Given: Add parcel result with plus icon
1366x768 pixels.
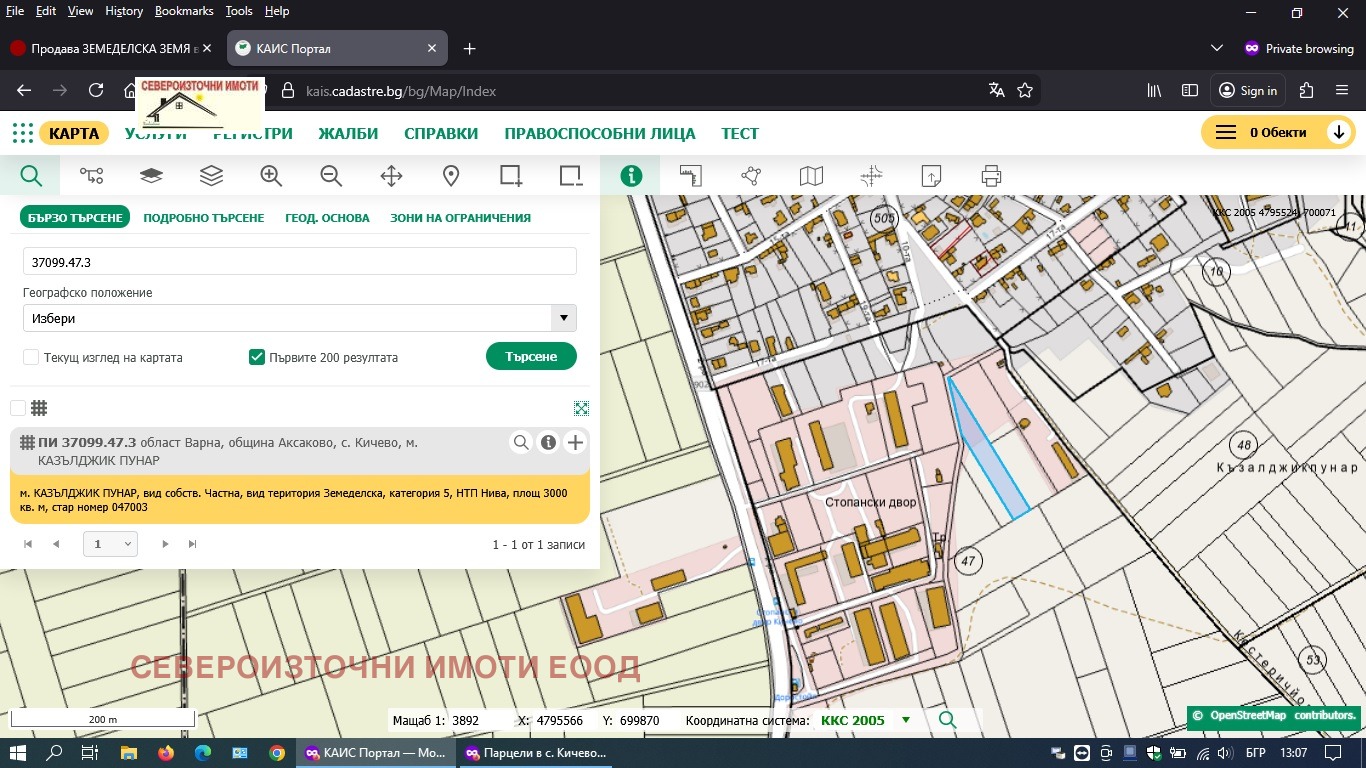Looking at the screenshot, I should 575,443.
